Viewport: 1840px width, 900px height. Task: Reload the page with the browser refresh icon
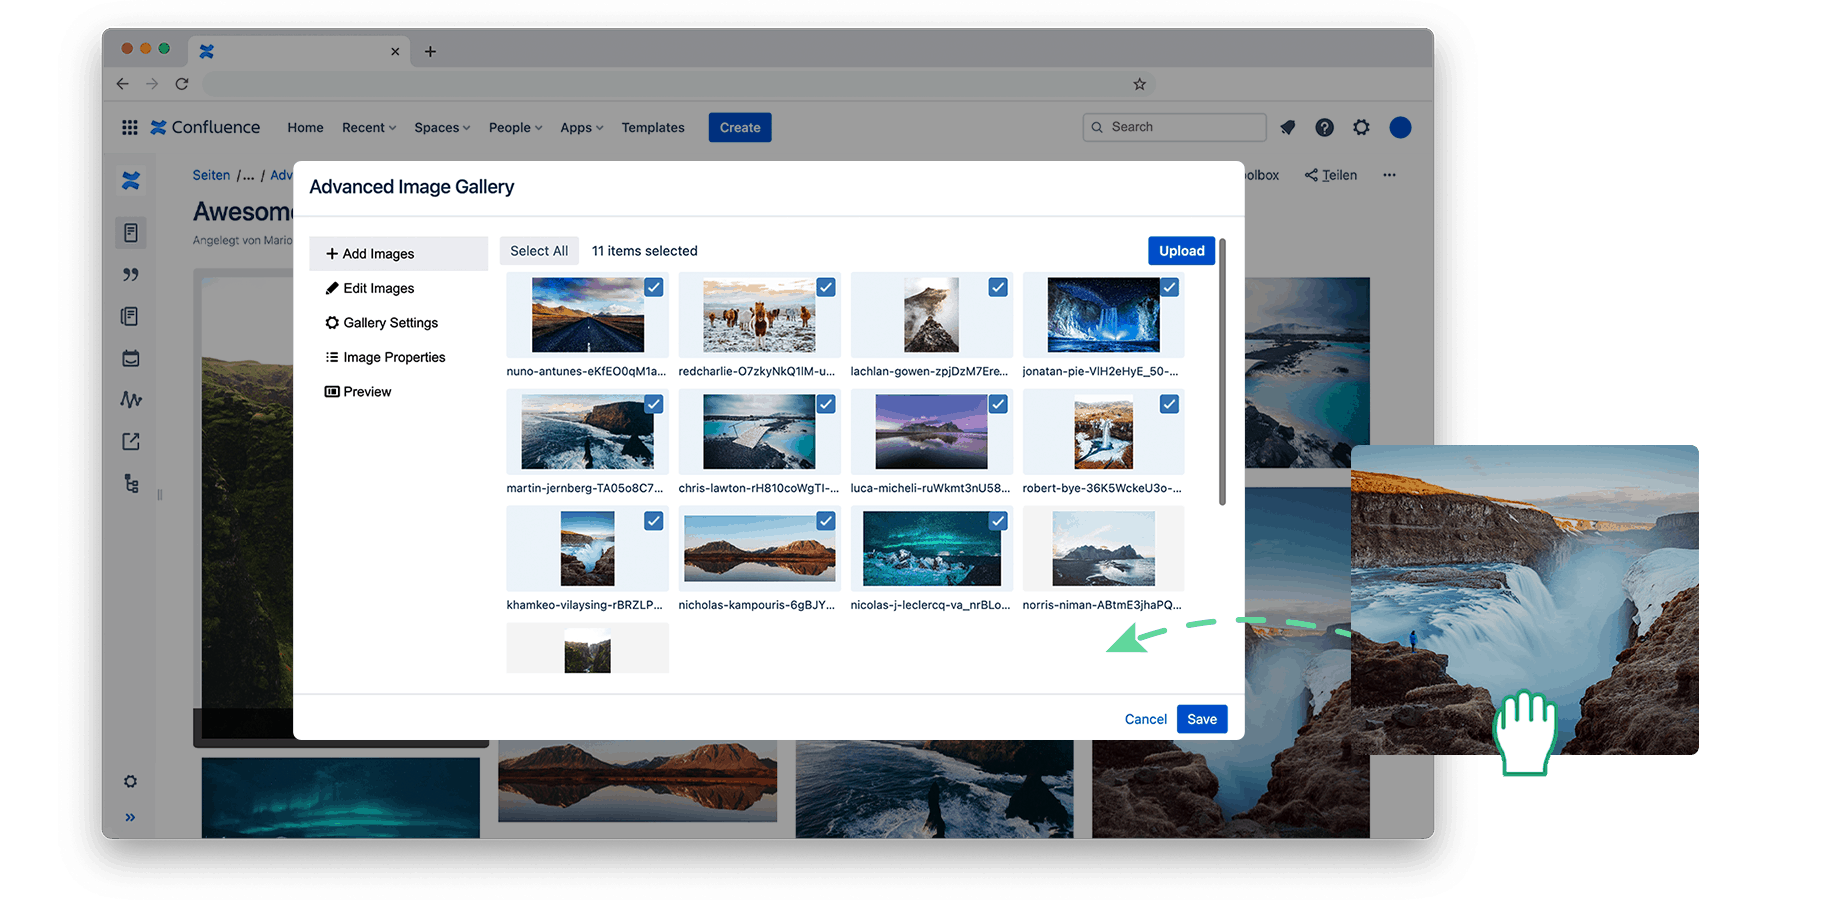coord(182,84)
